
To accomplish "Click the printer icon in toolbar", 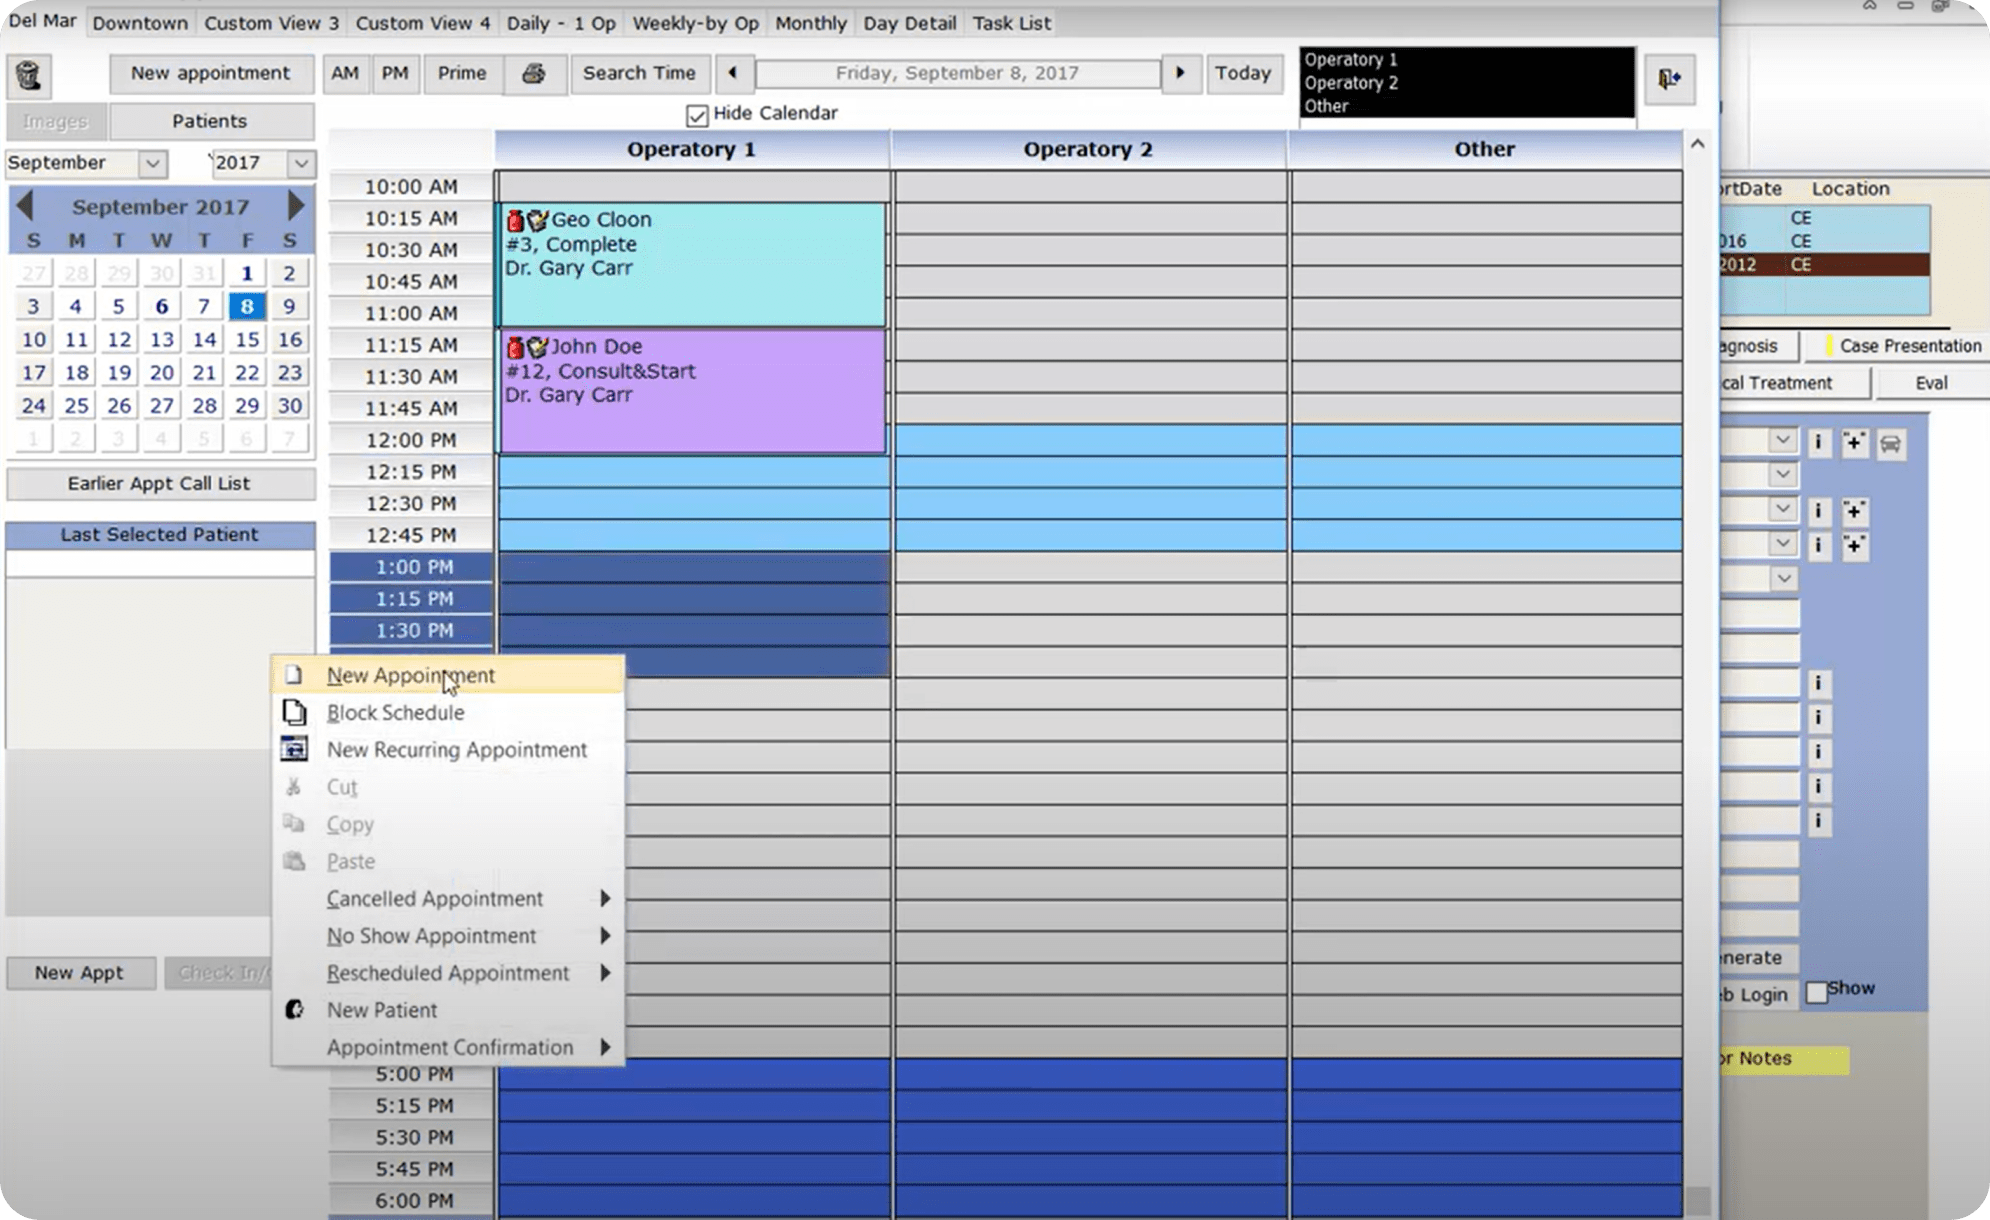I will (x=533, y=74).
